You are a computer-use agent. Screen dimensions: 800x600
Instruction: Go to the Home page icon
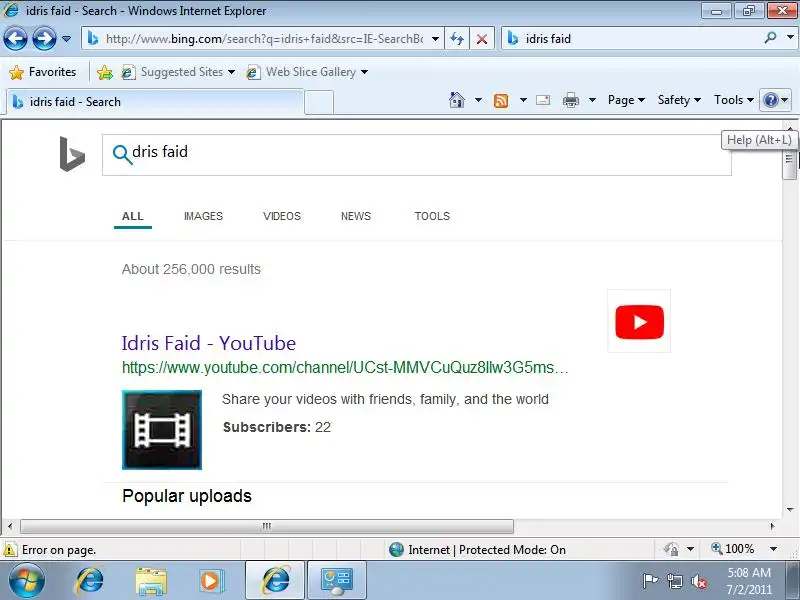point(457,100)
